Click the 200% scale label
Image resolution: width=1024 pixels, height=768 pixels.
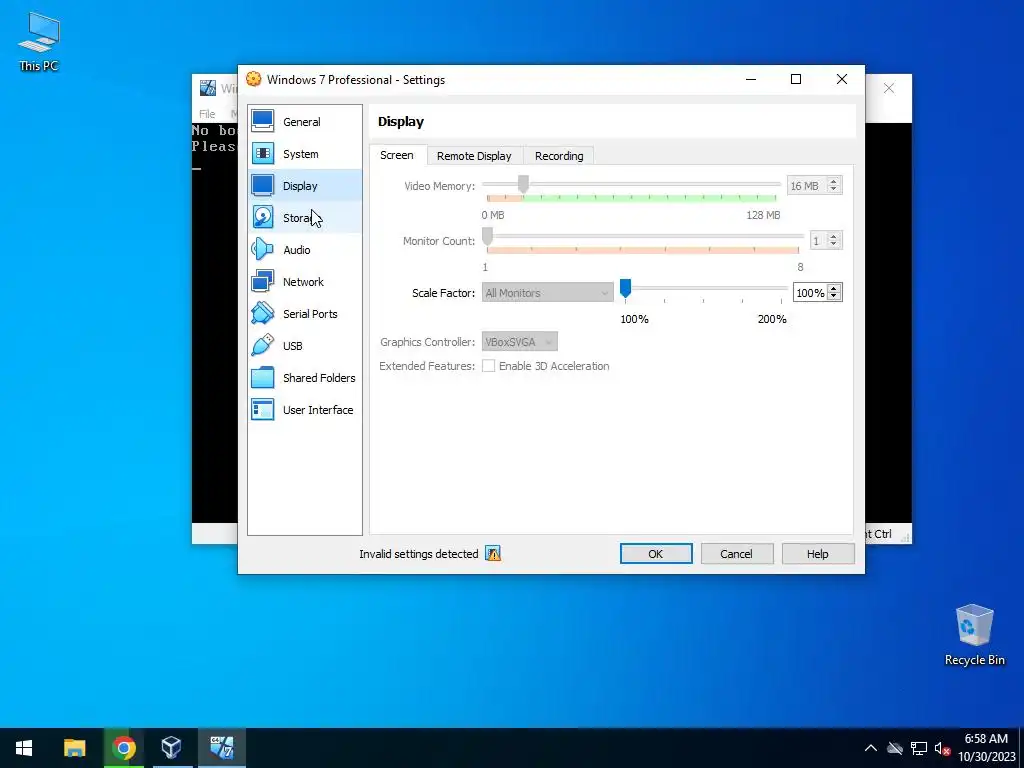(x=772, y=319)
